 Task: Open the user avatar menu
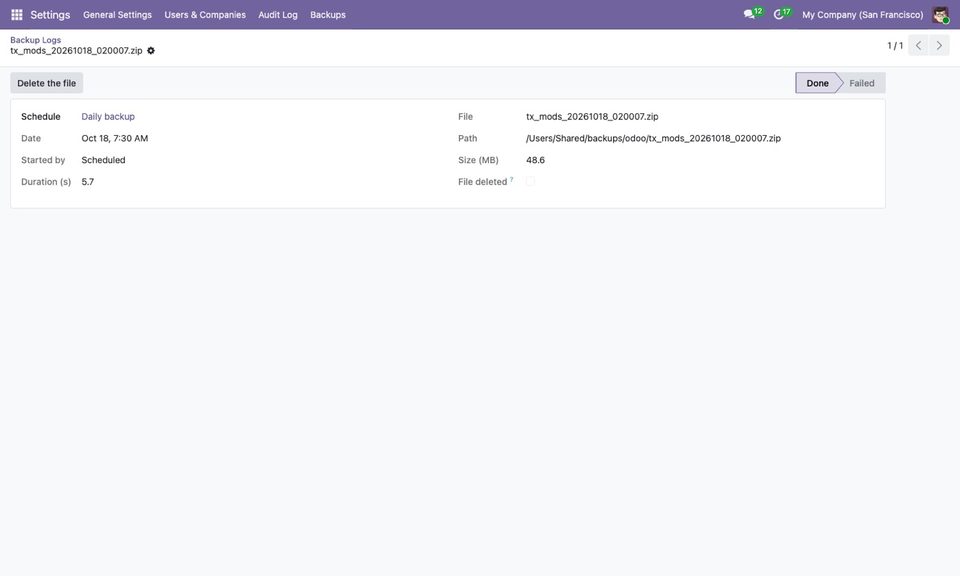(940, 15)
